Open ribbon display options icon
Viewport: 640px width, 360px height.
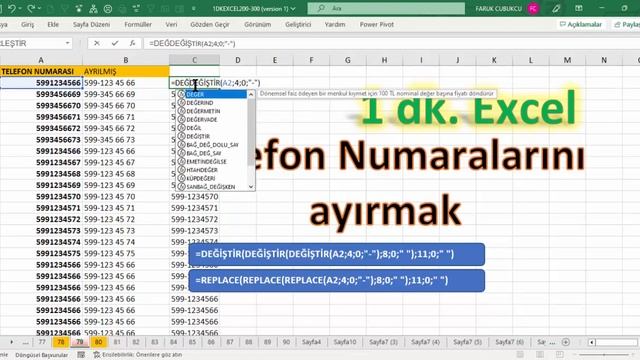pyautogui.click(x=579, y=9)
